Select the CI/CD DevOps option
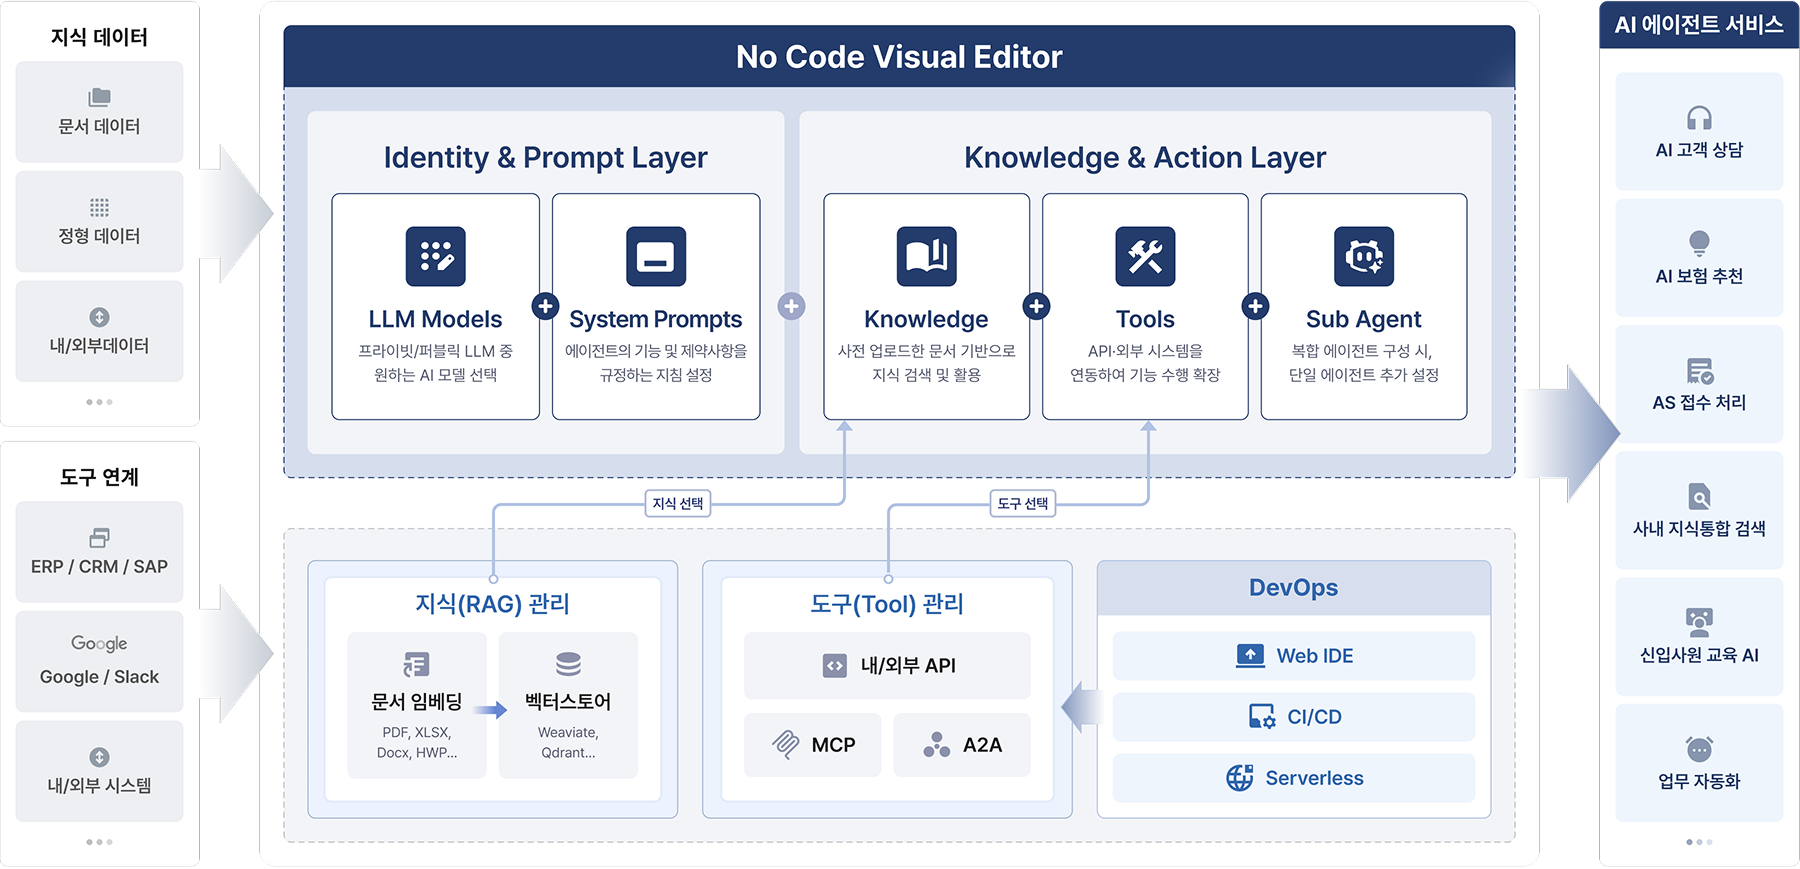This screenshot has height=869, width=1800. coord(1294,717)
